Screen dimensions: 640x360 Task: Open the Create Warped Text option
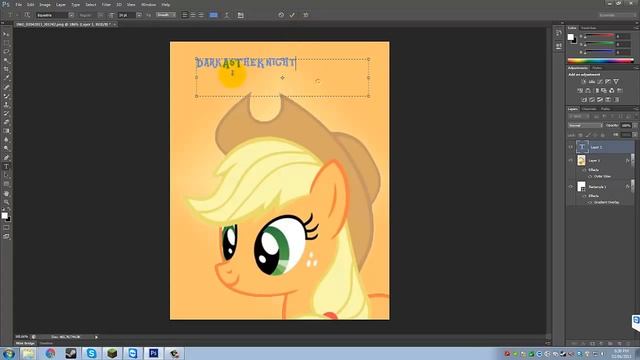(227, 15)
